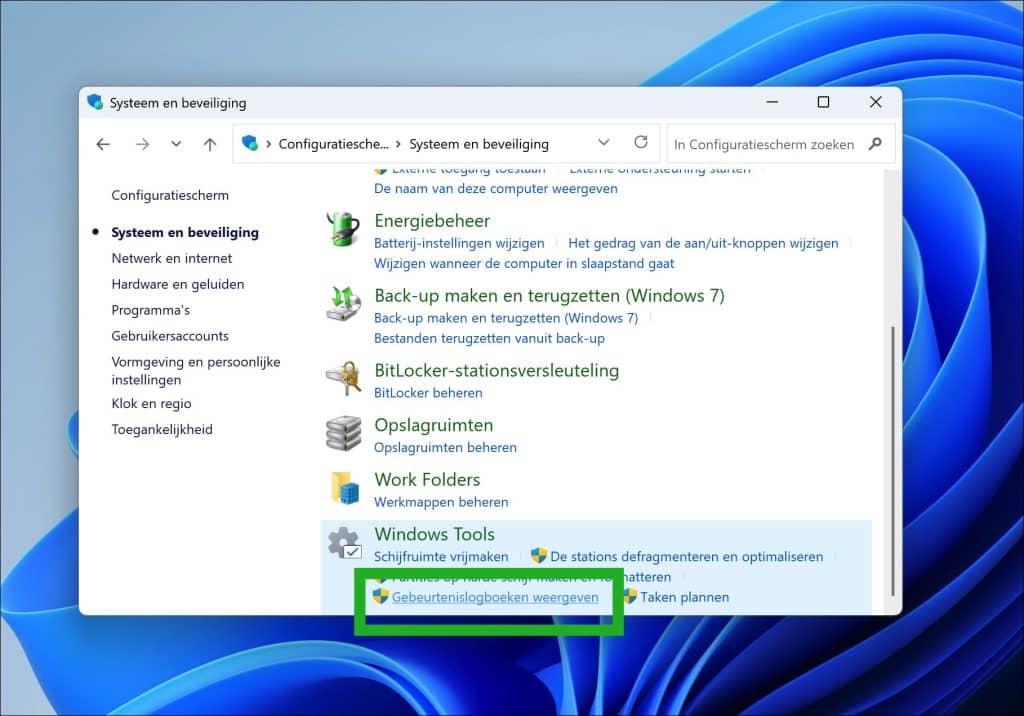Viewport: 1024px width, 716px height.
Task: Open Taken plannen link
Action: pos(684,597)
